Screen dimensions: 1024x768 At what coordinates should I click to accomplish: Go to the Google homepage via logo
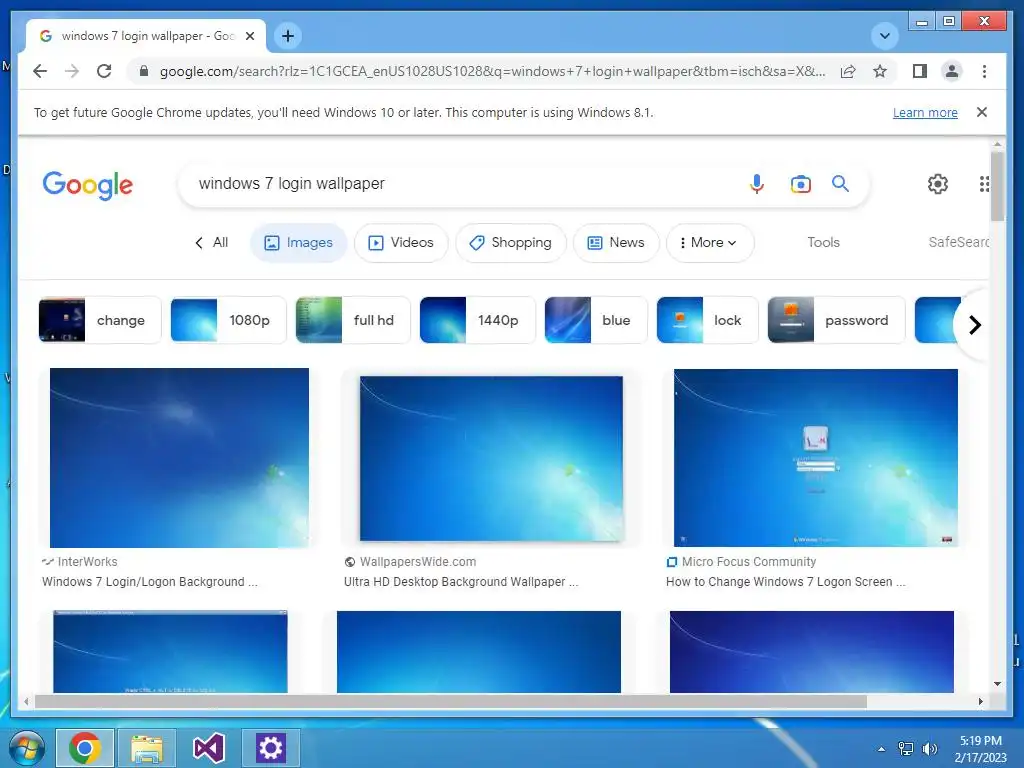(x=88, y=185)
